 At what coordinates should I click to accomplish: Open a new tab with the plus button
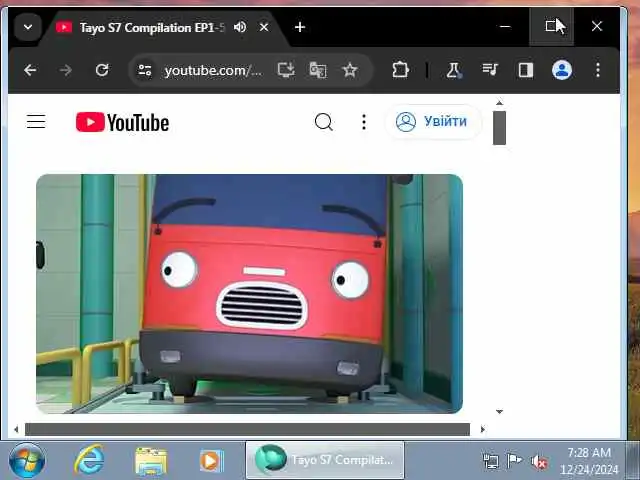(x=300, y=27)
